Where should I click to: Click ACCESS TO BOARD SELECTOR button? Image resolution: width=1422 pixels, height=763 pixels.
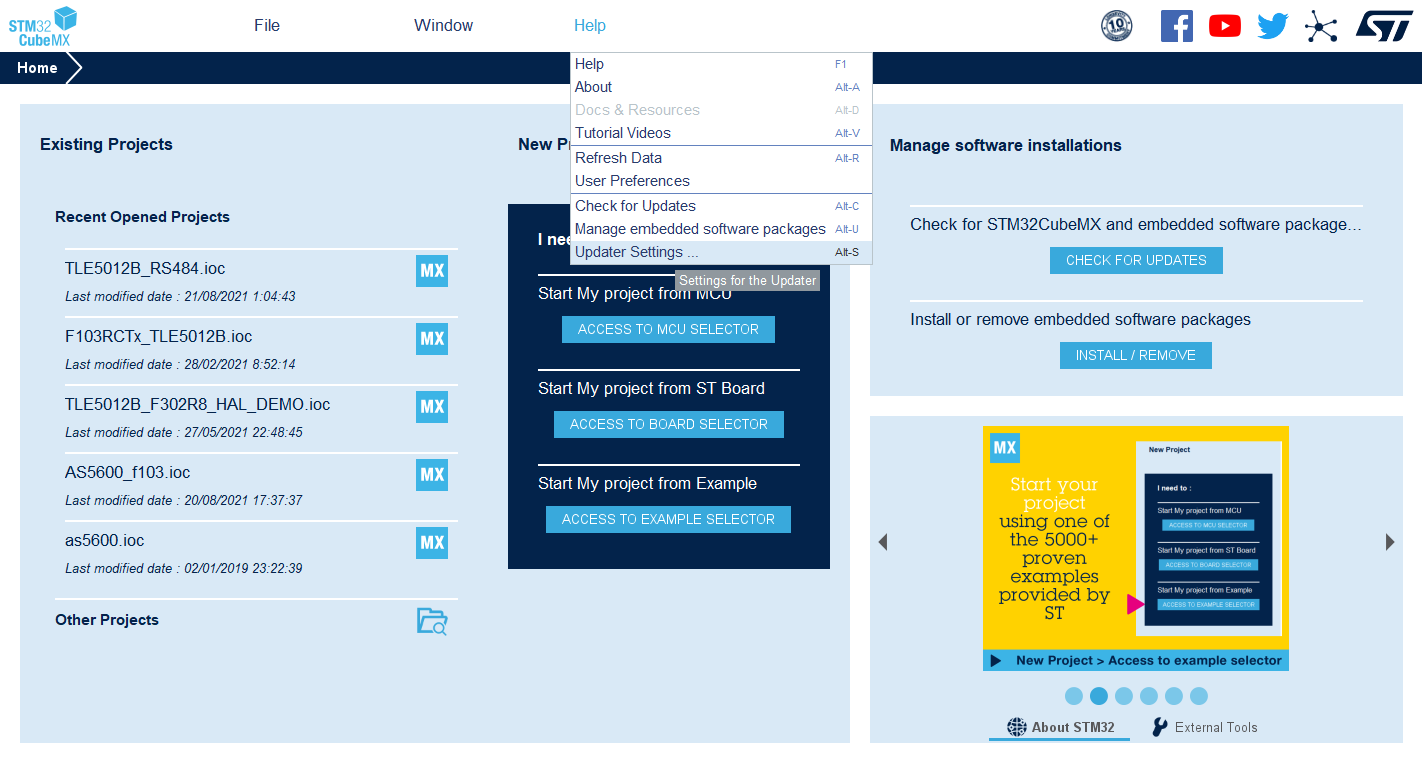pos(669,424)
